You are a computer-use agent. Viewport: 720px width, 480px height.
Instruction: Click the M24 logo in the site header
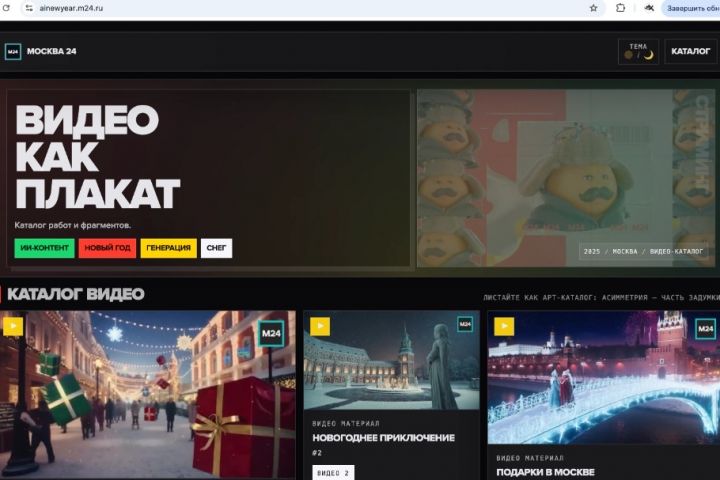[13, 51]
